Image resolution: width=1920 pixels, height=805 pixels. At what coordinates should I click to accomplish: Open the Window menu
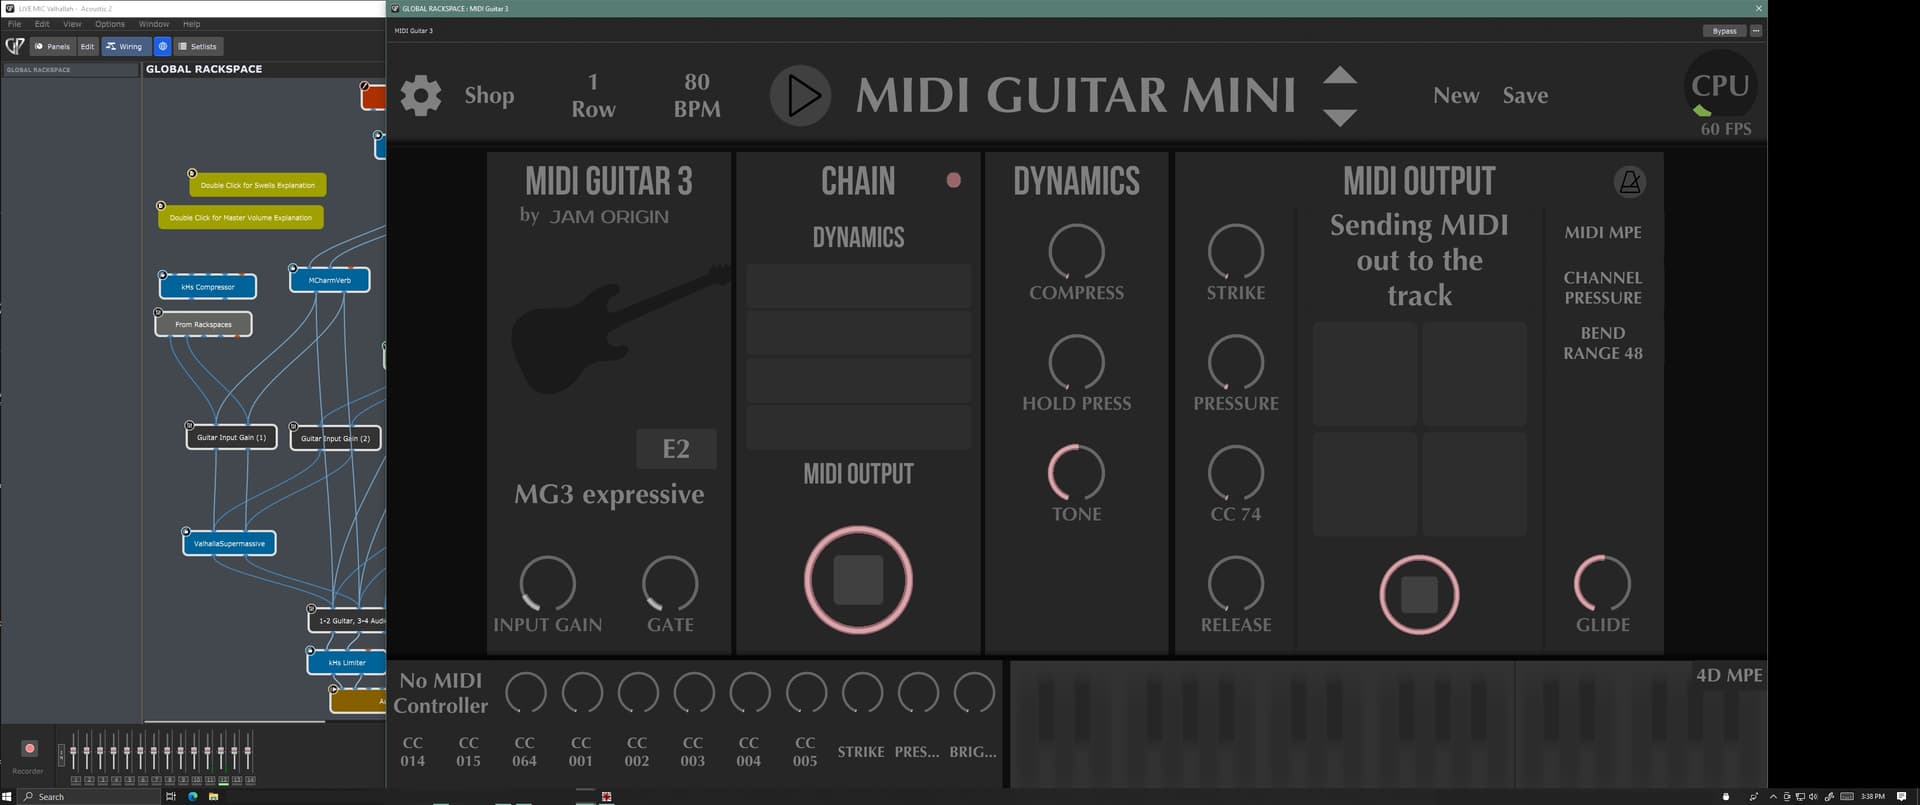(154, 24)
